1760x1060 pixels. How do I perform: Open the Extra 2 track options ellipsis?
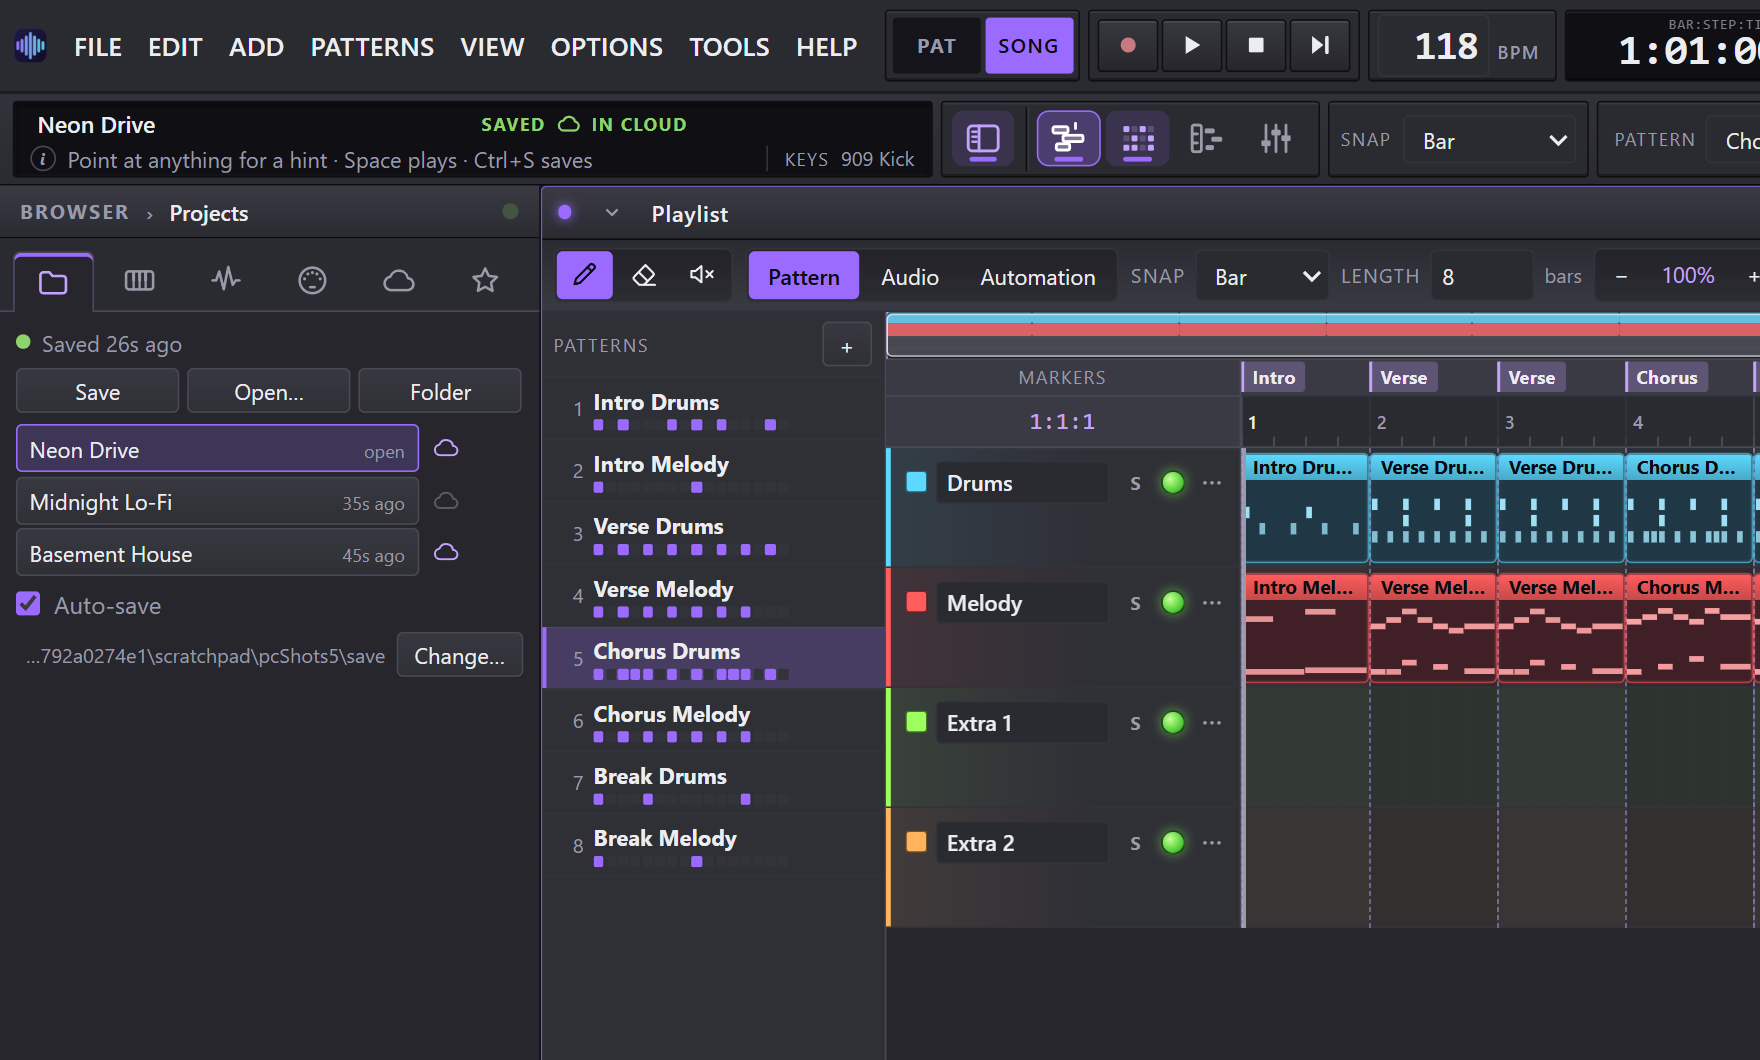1212,843
